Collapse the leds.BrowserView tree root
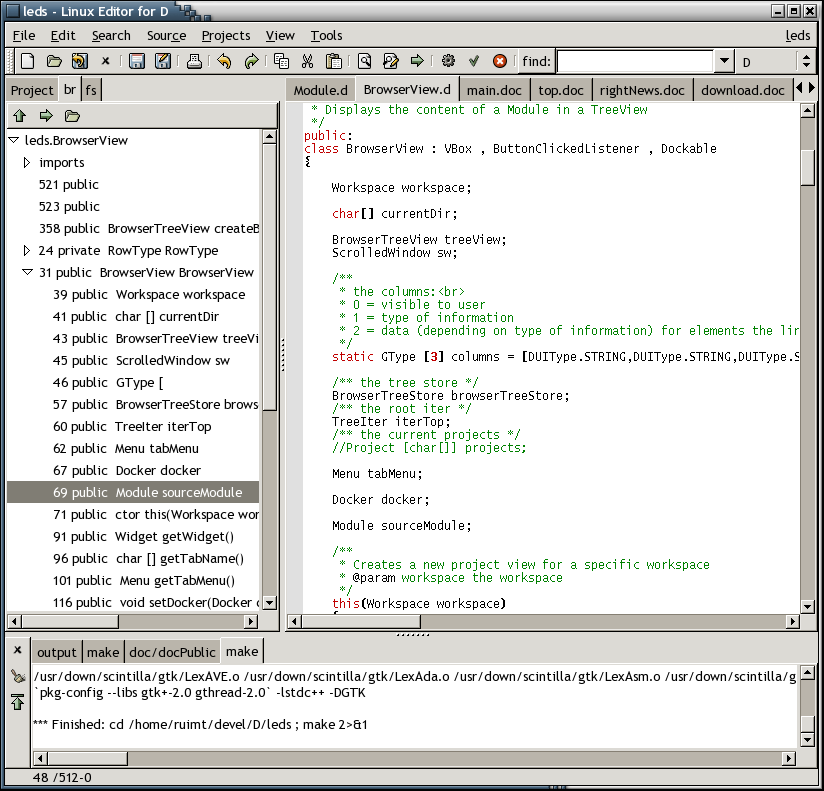Image resolution: width=824 pixels, height=791 pixels. (x=14, y=140)
